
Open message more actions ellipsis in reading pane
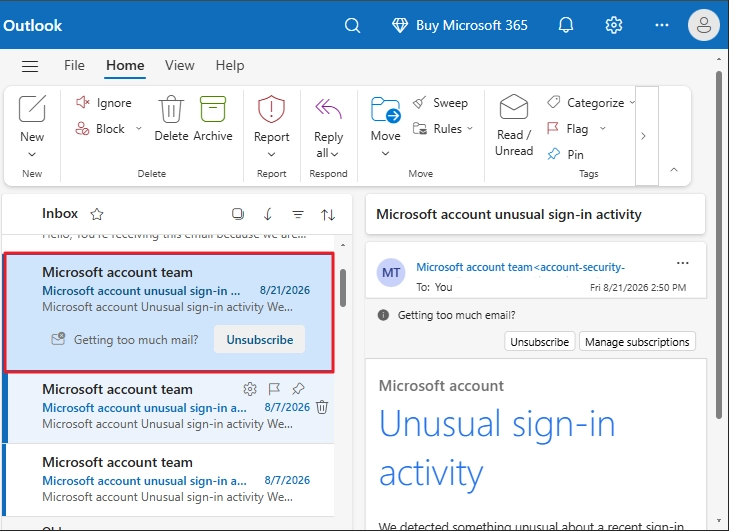click(683, 263)
